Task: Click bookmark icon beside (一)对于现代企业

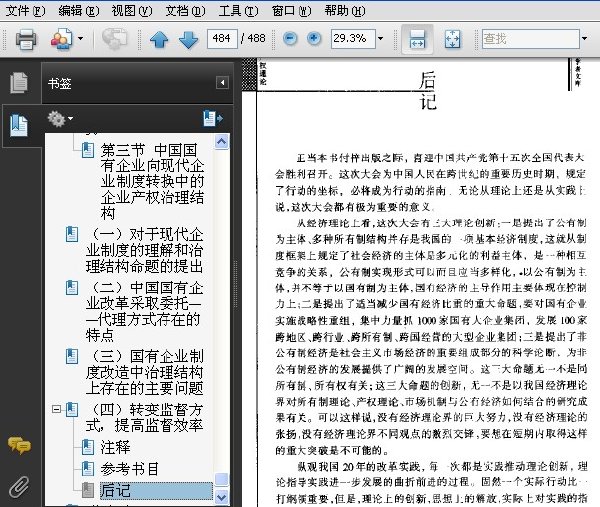Action: (x=72, y=234)
